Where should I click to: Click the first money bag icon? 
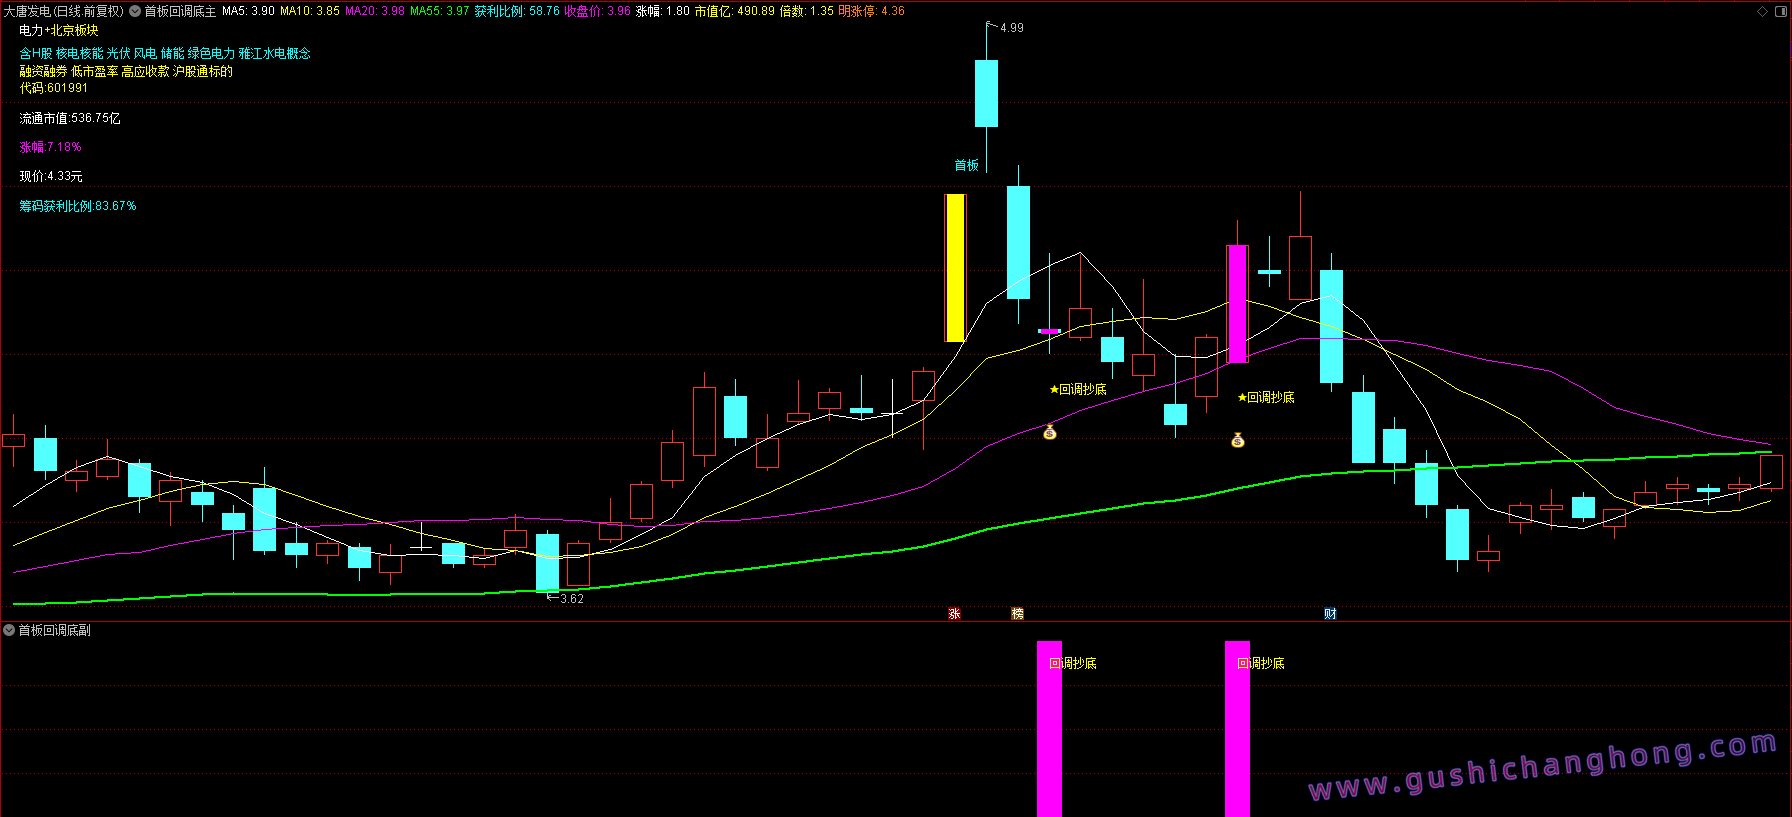1049,432
